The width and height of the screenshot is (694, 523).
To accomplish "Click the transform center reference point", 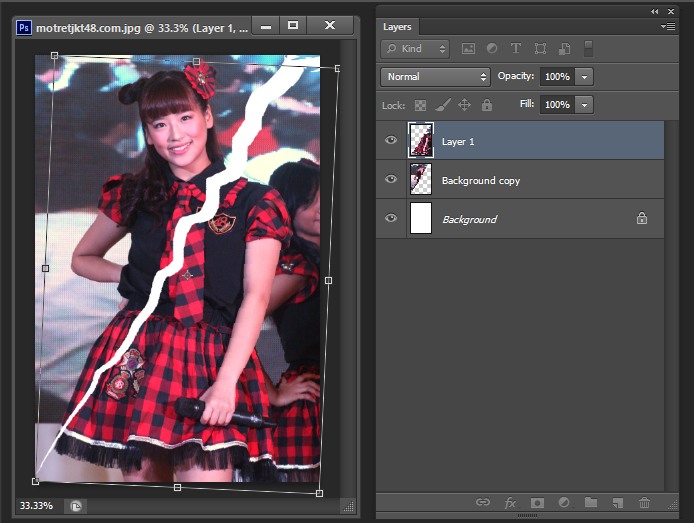I will (x=187, y=275).
